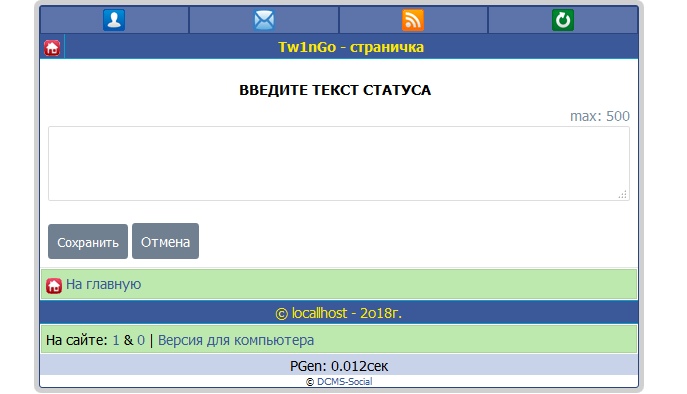Click the max: 500 label

599,116
